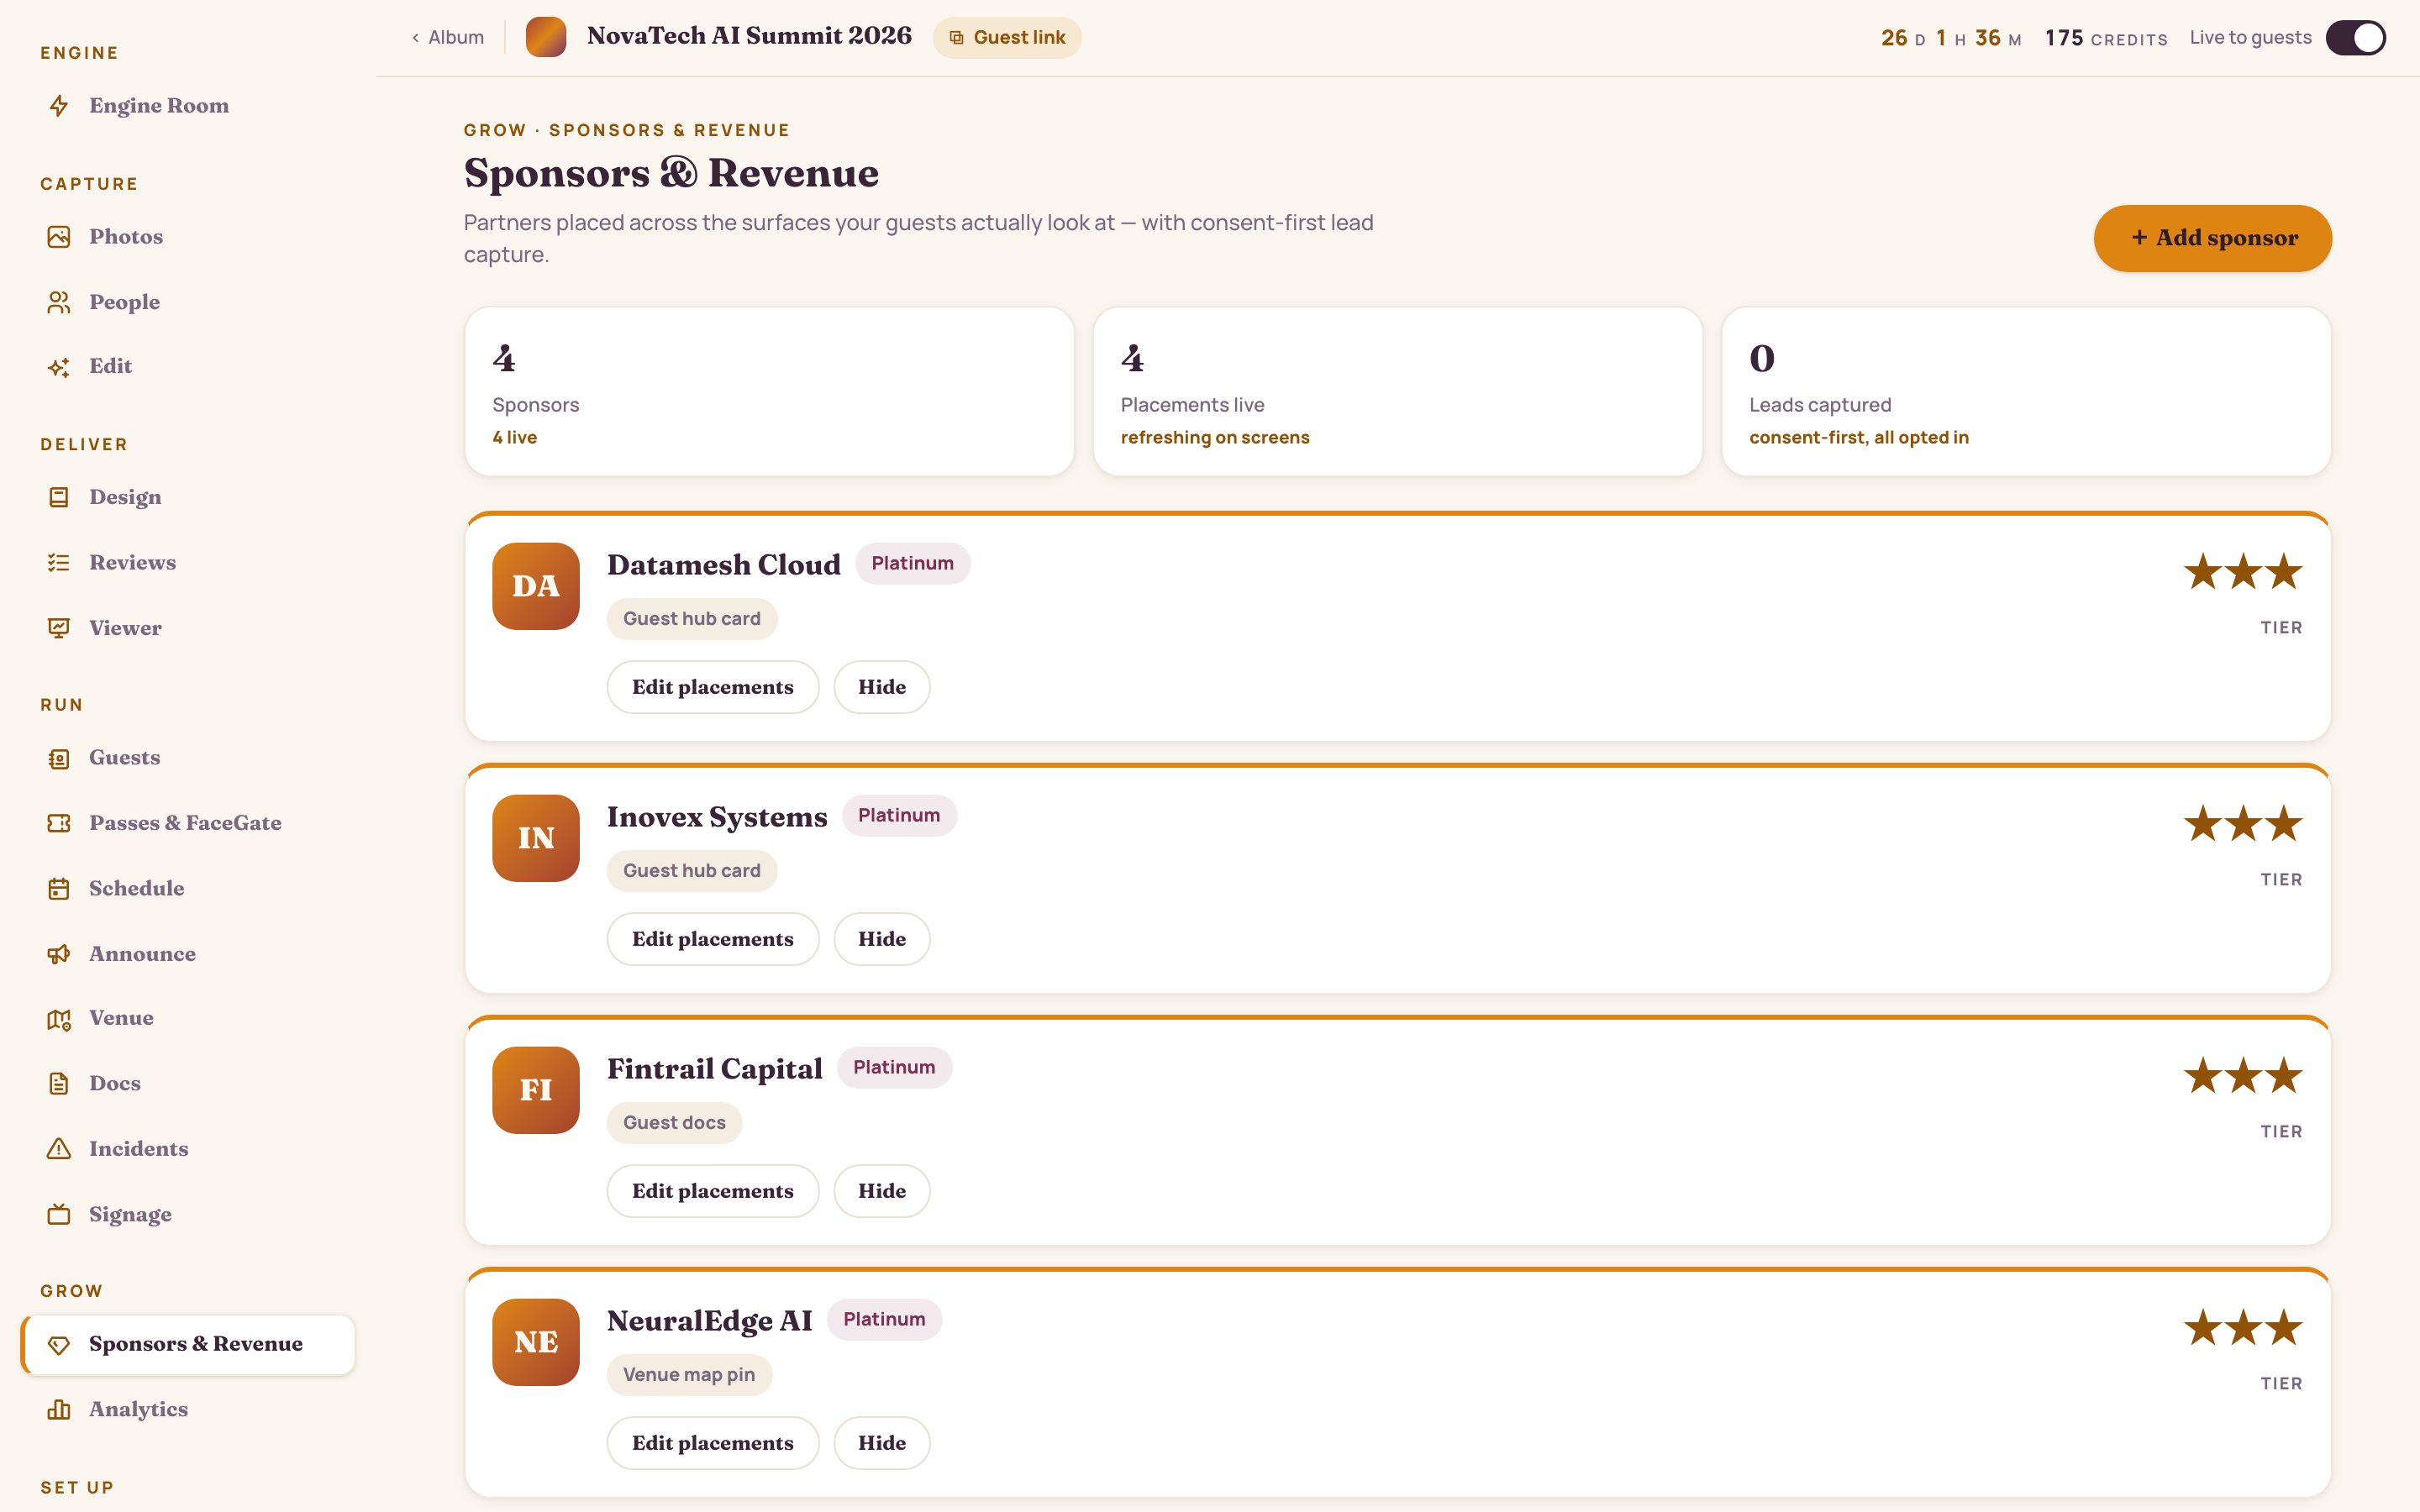Screen dimensions: 2420x1512
Task: Click the Incidents warning triangle icon
Action: coord(59,1149)
